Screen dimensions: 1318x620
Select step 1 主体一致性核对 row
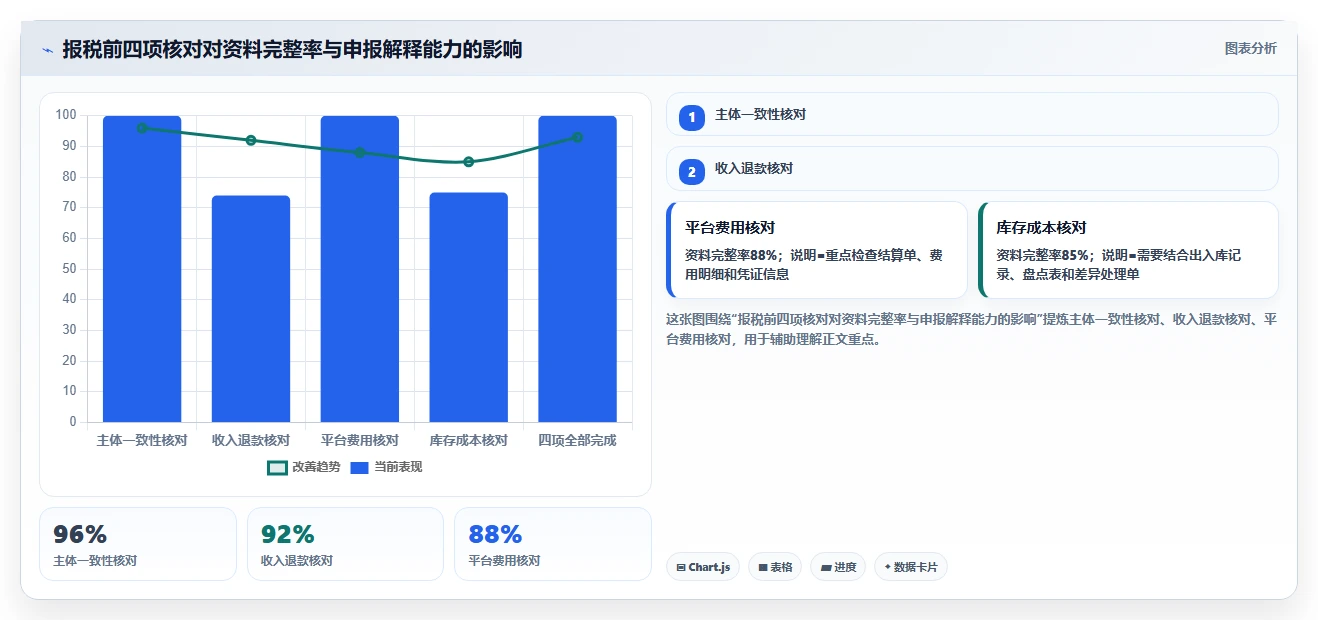[972, 114]
